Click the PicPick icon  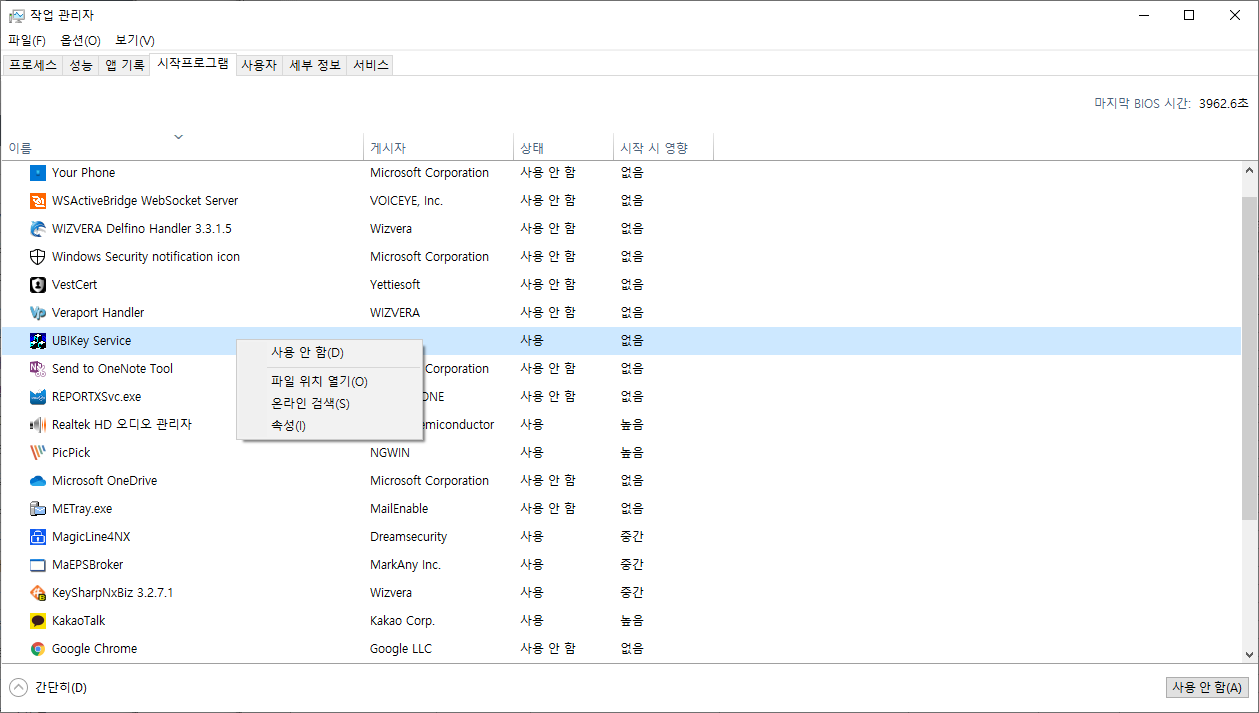tap(38, 453)
